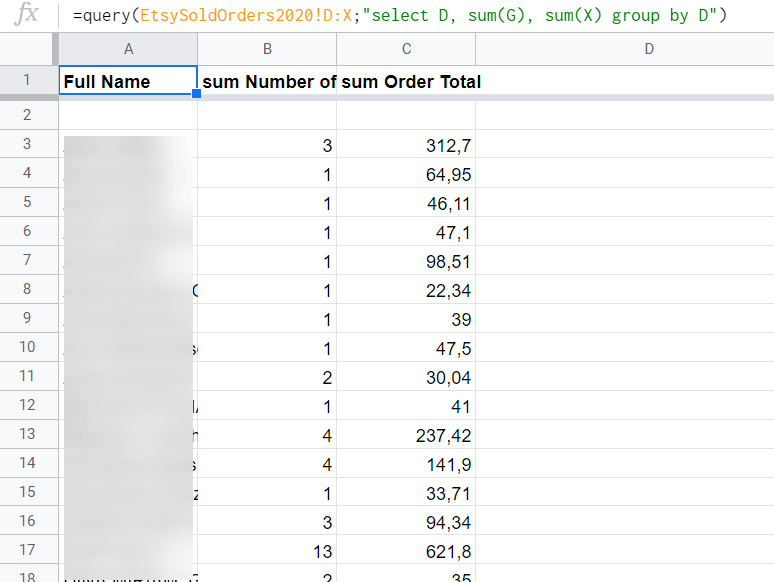
Task: Select row 7 header
Action: click(27, 260)
